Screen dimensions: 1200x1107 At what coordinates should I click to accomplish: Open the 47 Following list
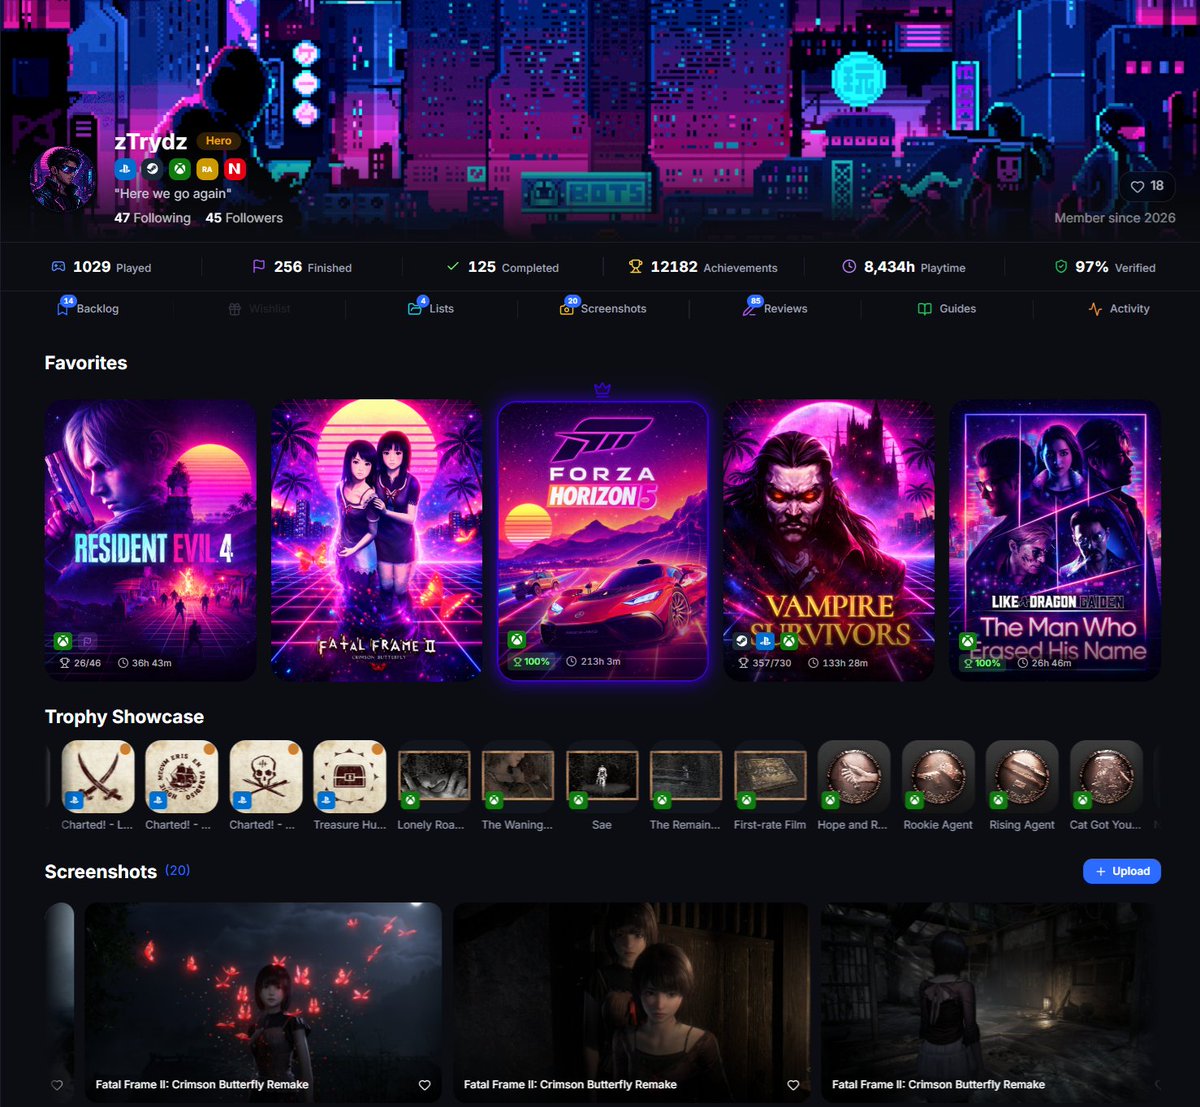(152, 218)
